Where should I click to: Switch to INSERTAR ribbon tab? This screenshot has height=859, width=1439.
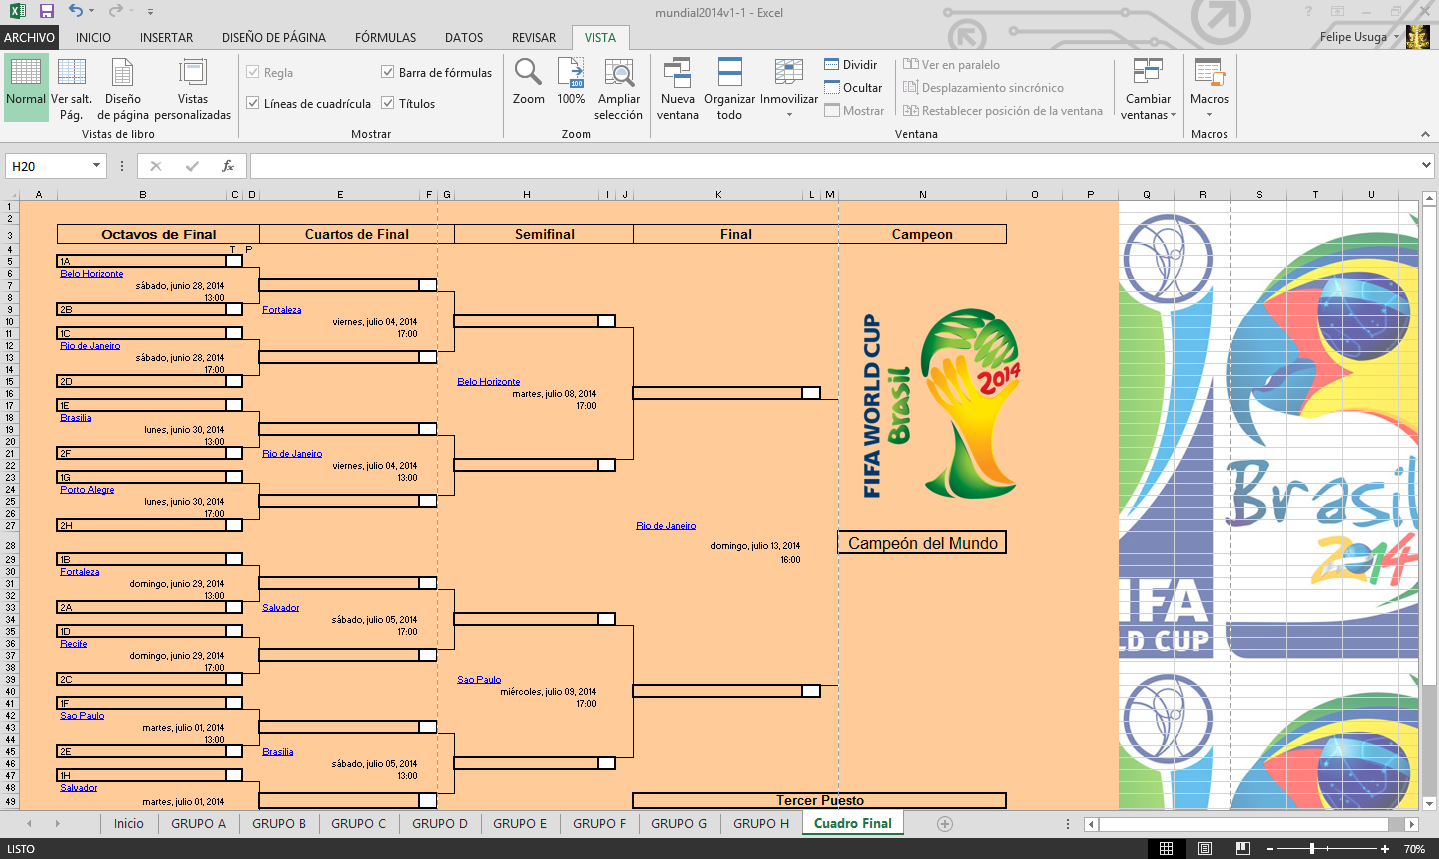pyautogui.click(x=167, y=37)
